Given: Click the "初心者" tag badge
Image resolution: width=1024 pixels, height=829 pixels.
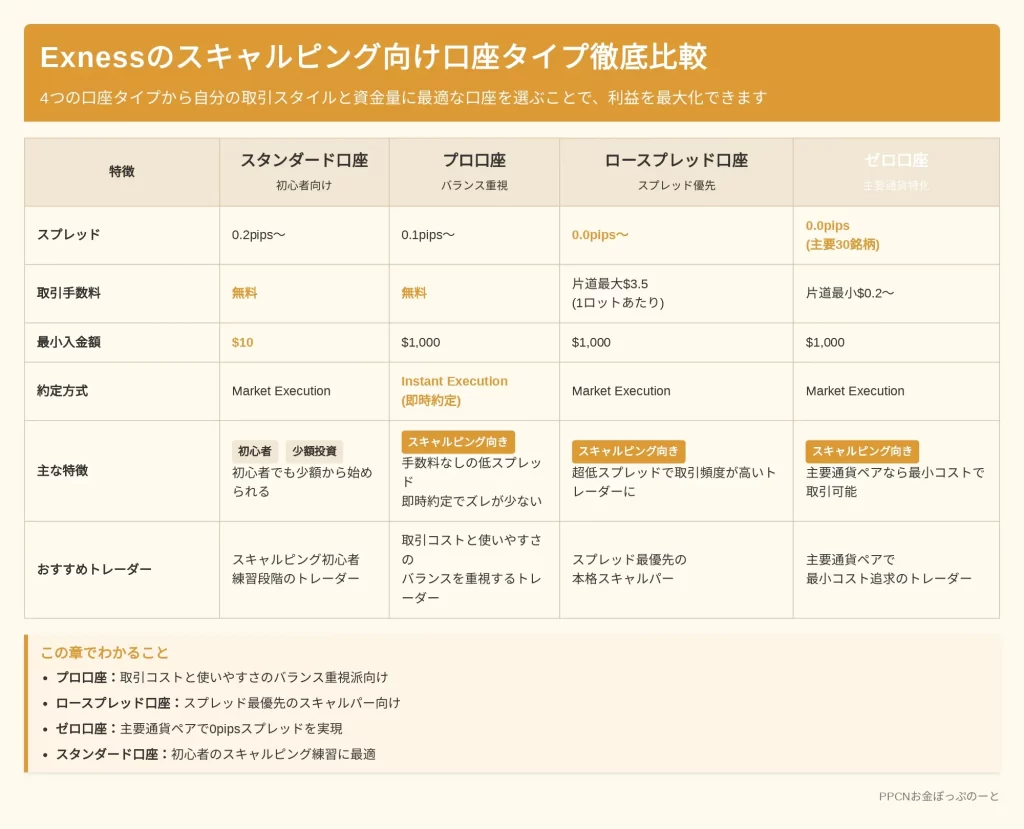Looking at the screenshot, I should pos(255,451).
